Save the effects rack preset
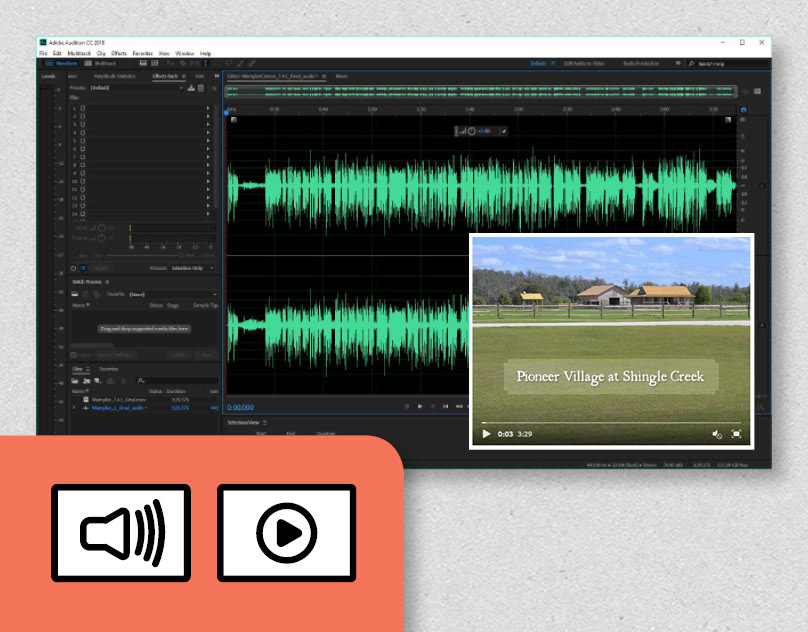 point(191,88)
